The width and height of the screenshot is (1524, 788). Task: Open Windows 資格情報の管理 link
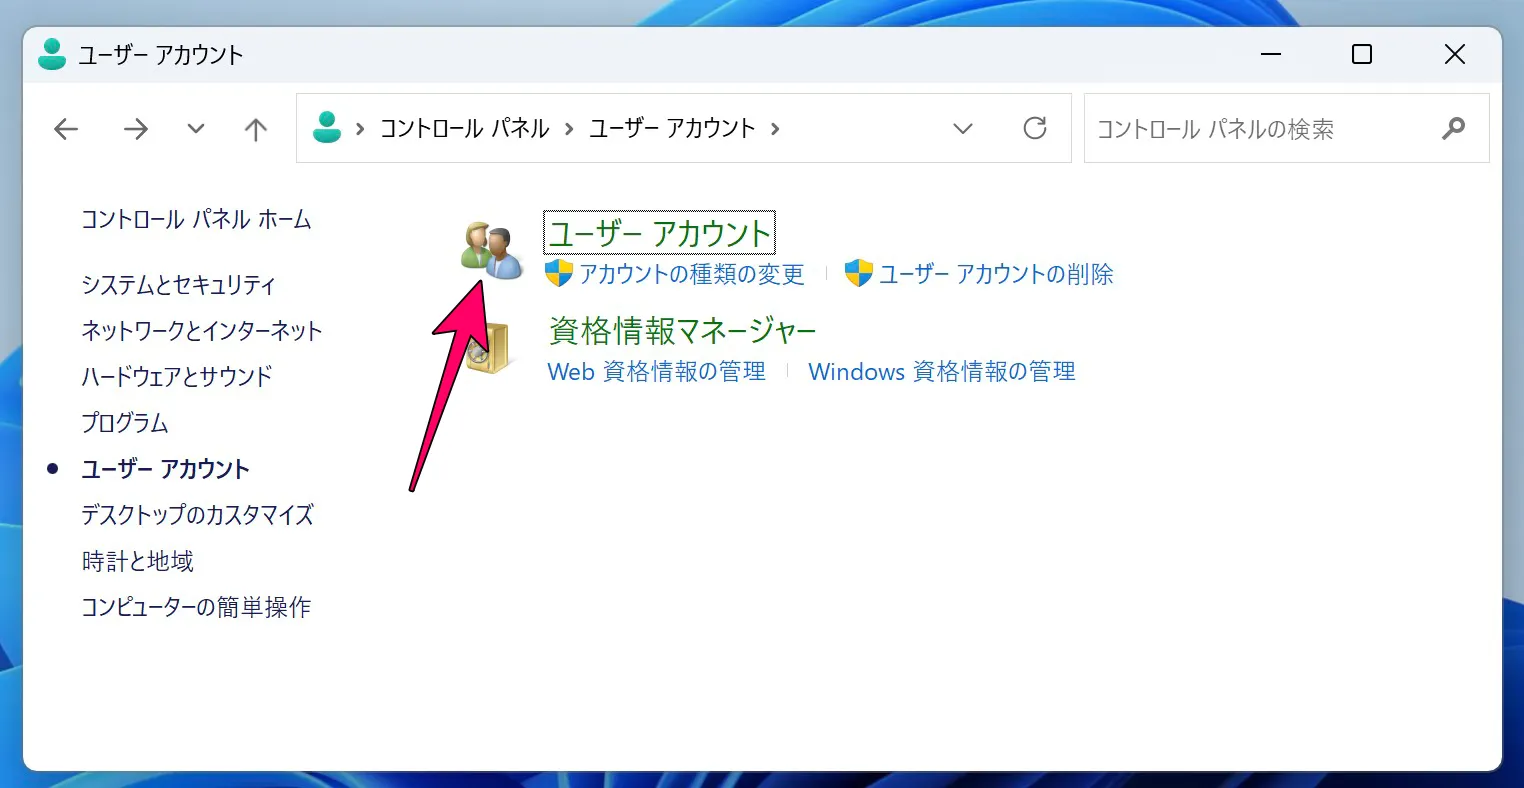pyautogui.click(x=941, y=371)
